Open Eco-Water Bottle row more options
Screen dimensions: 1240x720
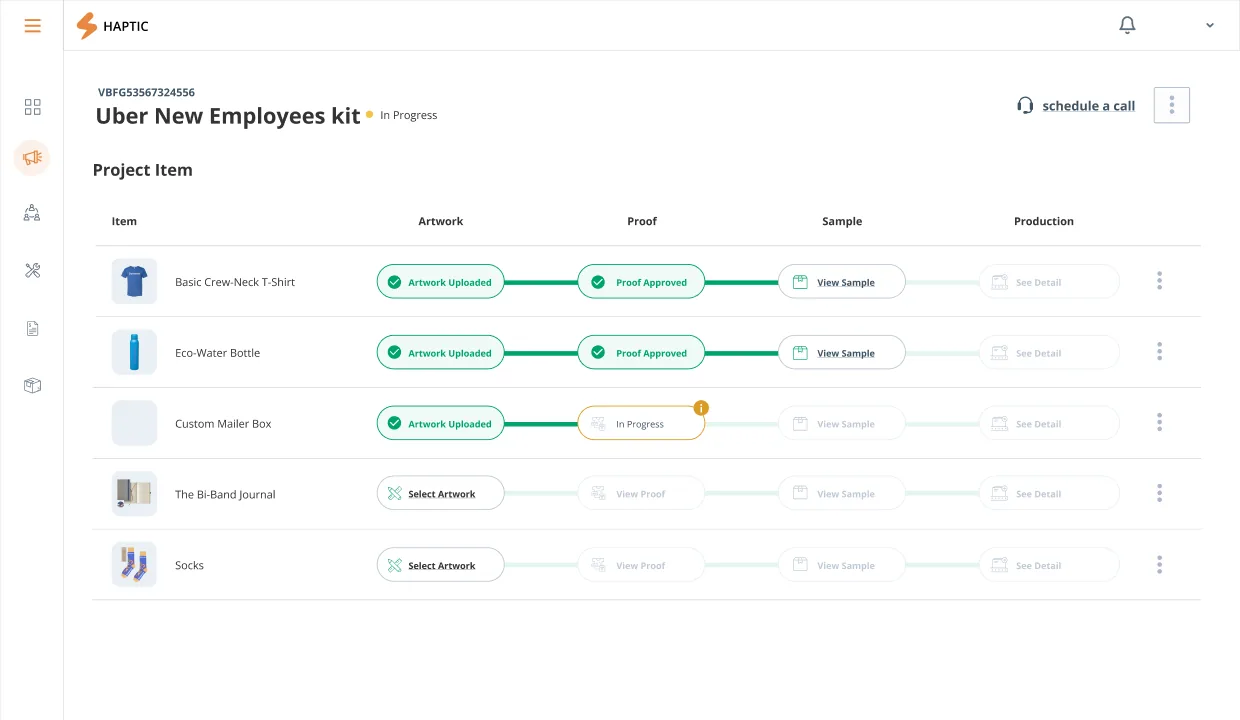coord(1159,351)
